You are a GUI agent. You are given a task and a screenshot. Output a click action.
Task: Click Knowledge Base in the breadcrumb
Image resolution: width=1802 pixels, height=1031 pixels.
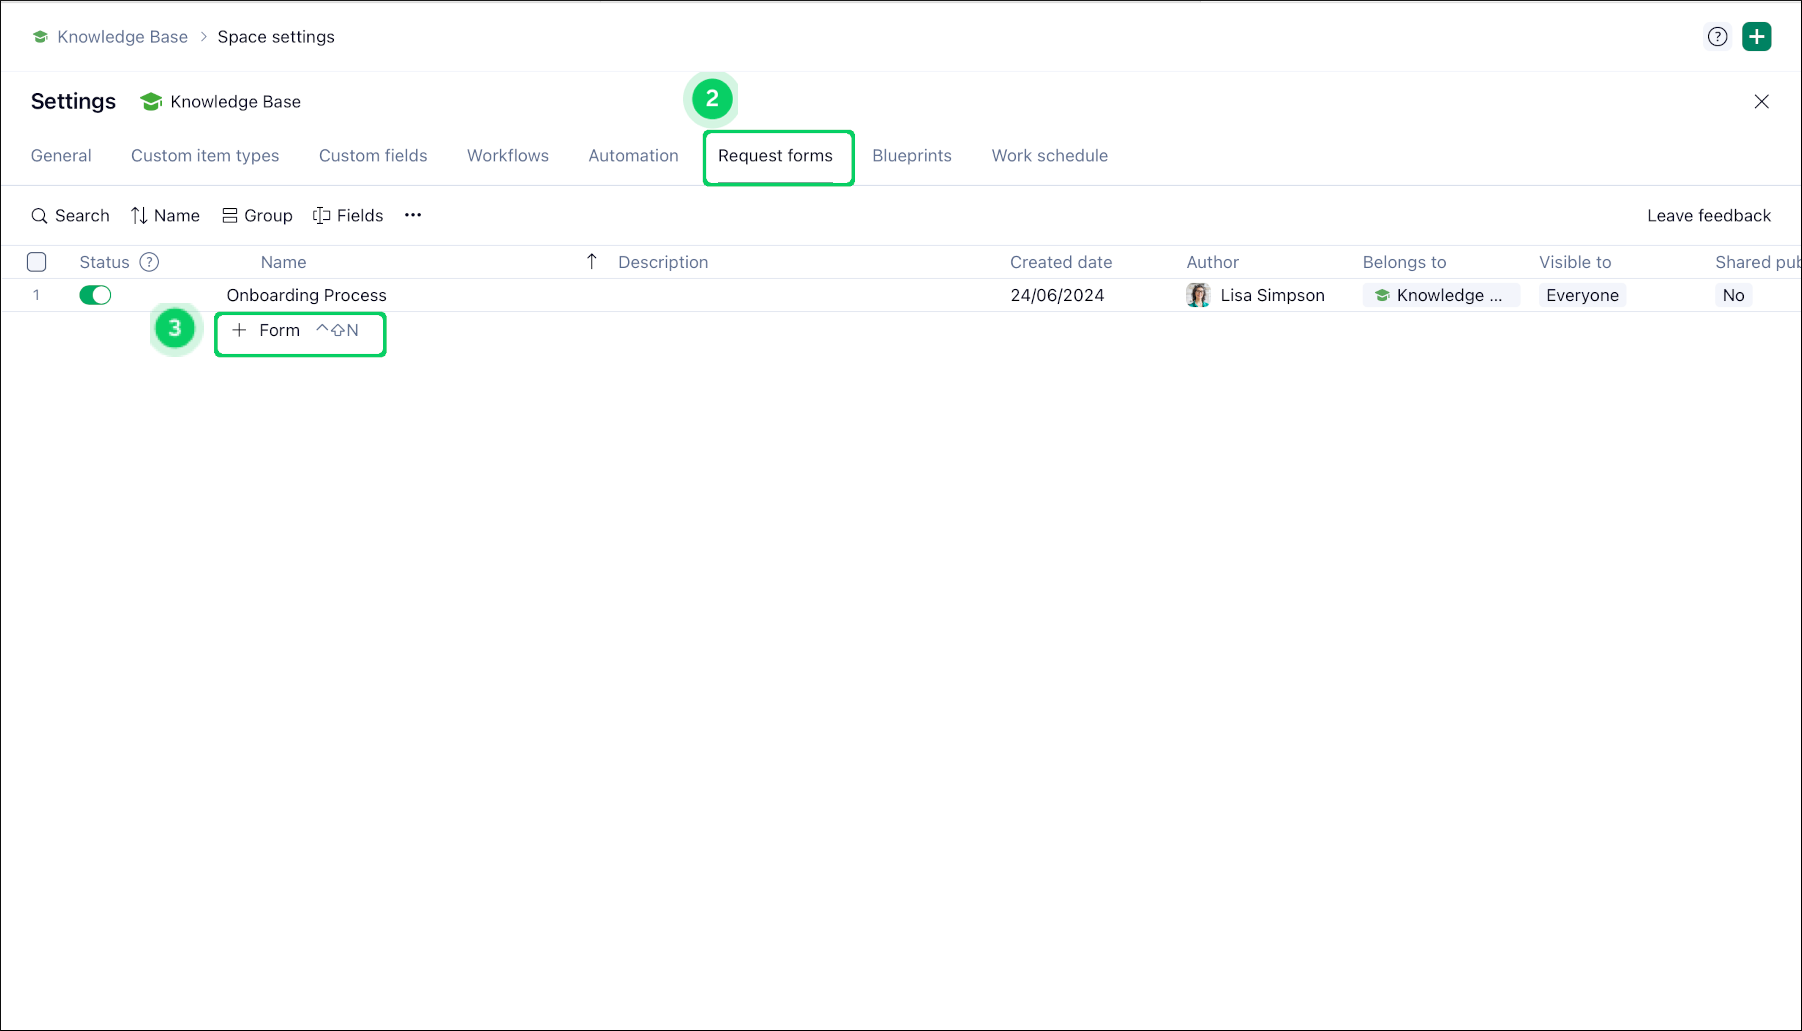(122, 37)
